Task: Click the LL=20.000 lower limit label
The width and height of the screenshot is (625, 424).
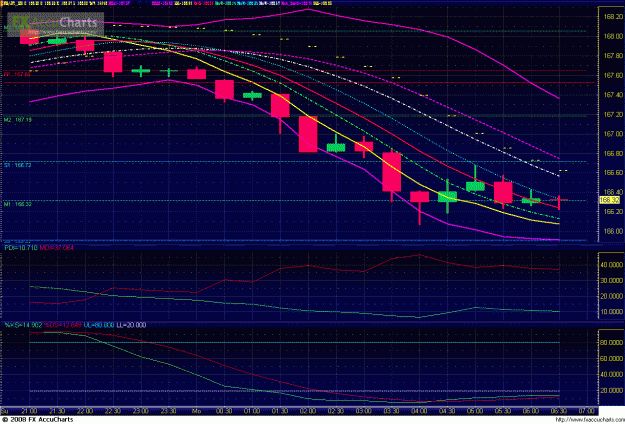Action: coord(132,325)
